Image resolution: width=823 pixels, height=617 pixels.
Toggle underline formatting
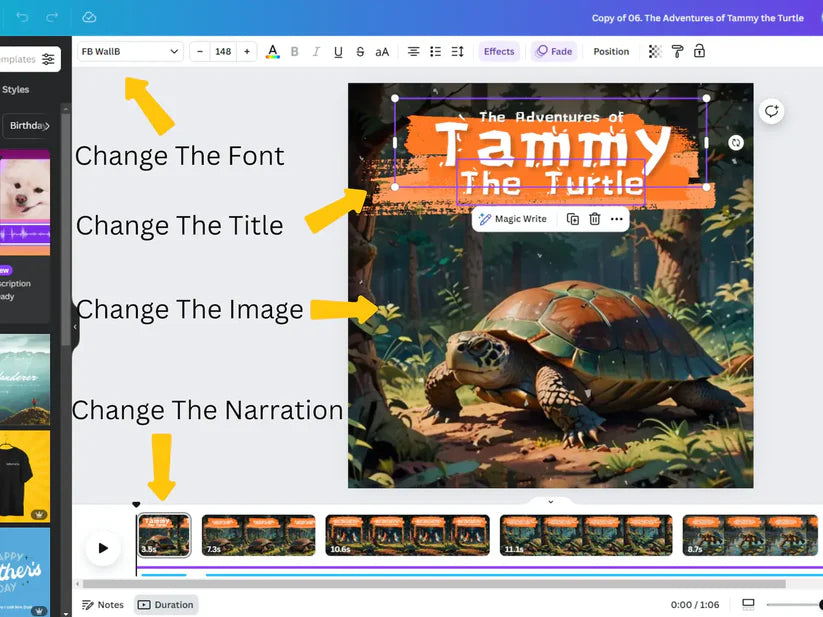pyautogui.click(x=338, y=52)
